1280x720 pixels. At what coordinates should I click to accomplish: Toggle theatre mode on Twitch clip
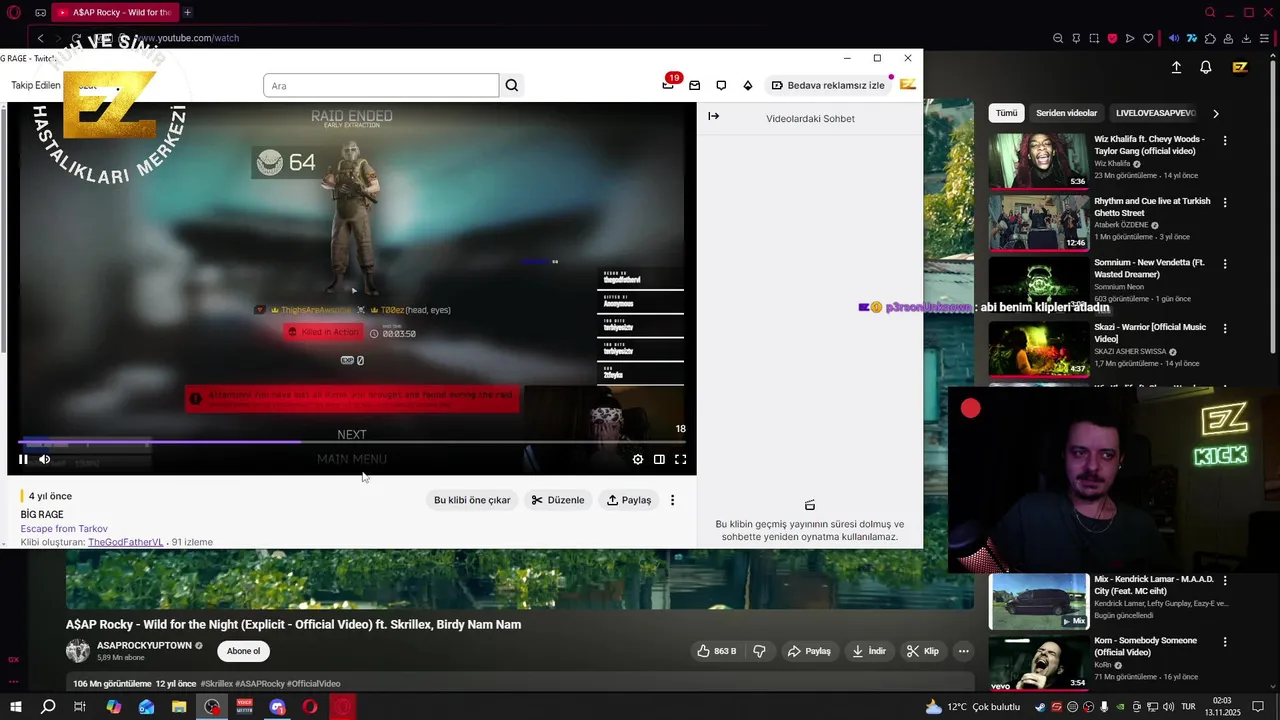tap(659, 459)
